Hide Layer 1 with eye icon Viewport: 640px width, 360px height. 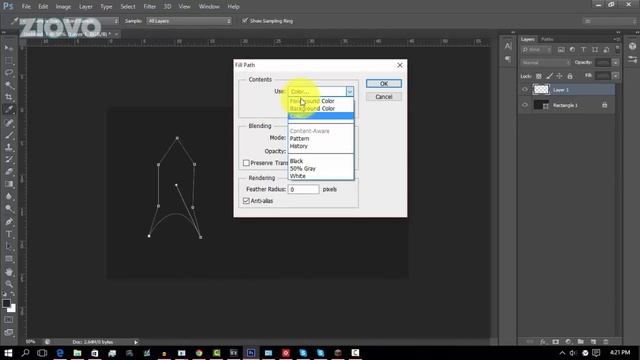tap(525, 89)
